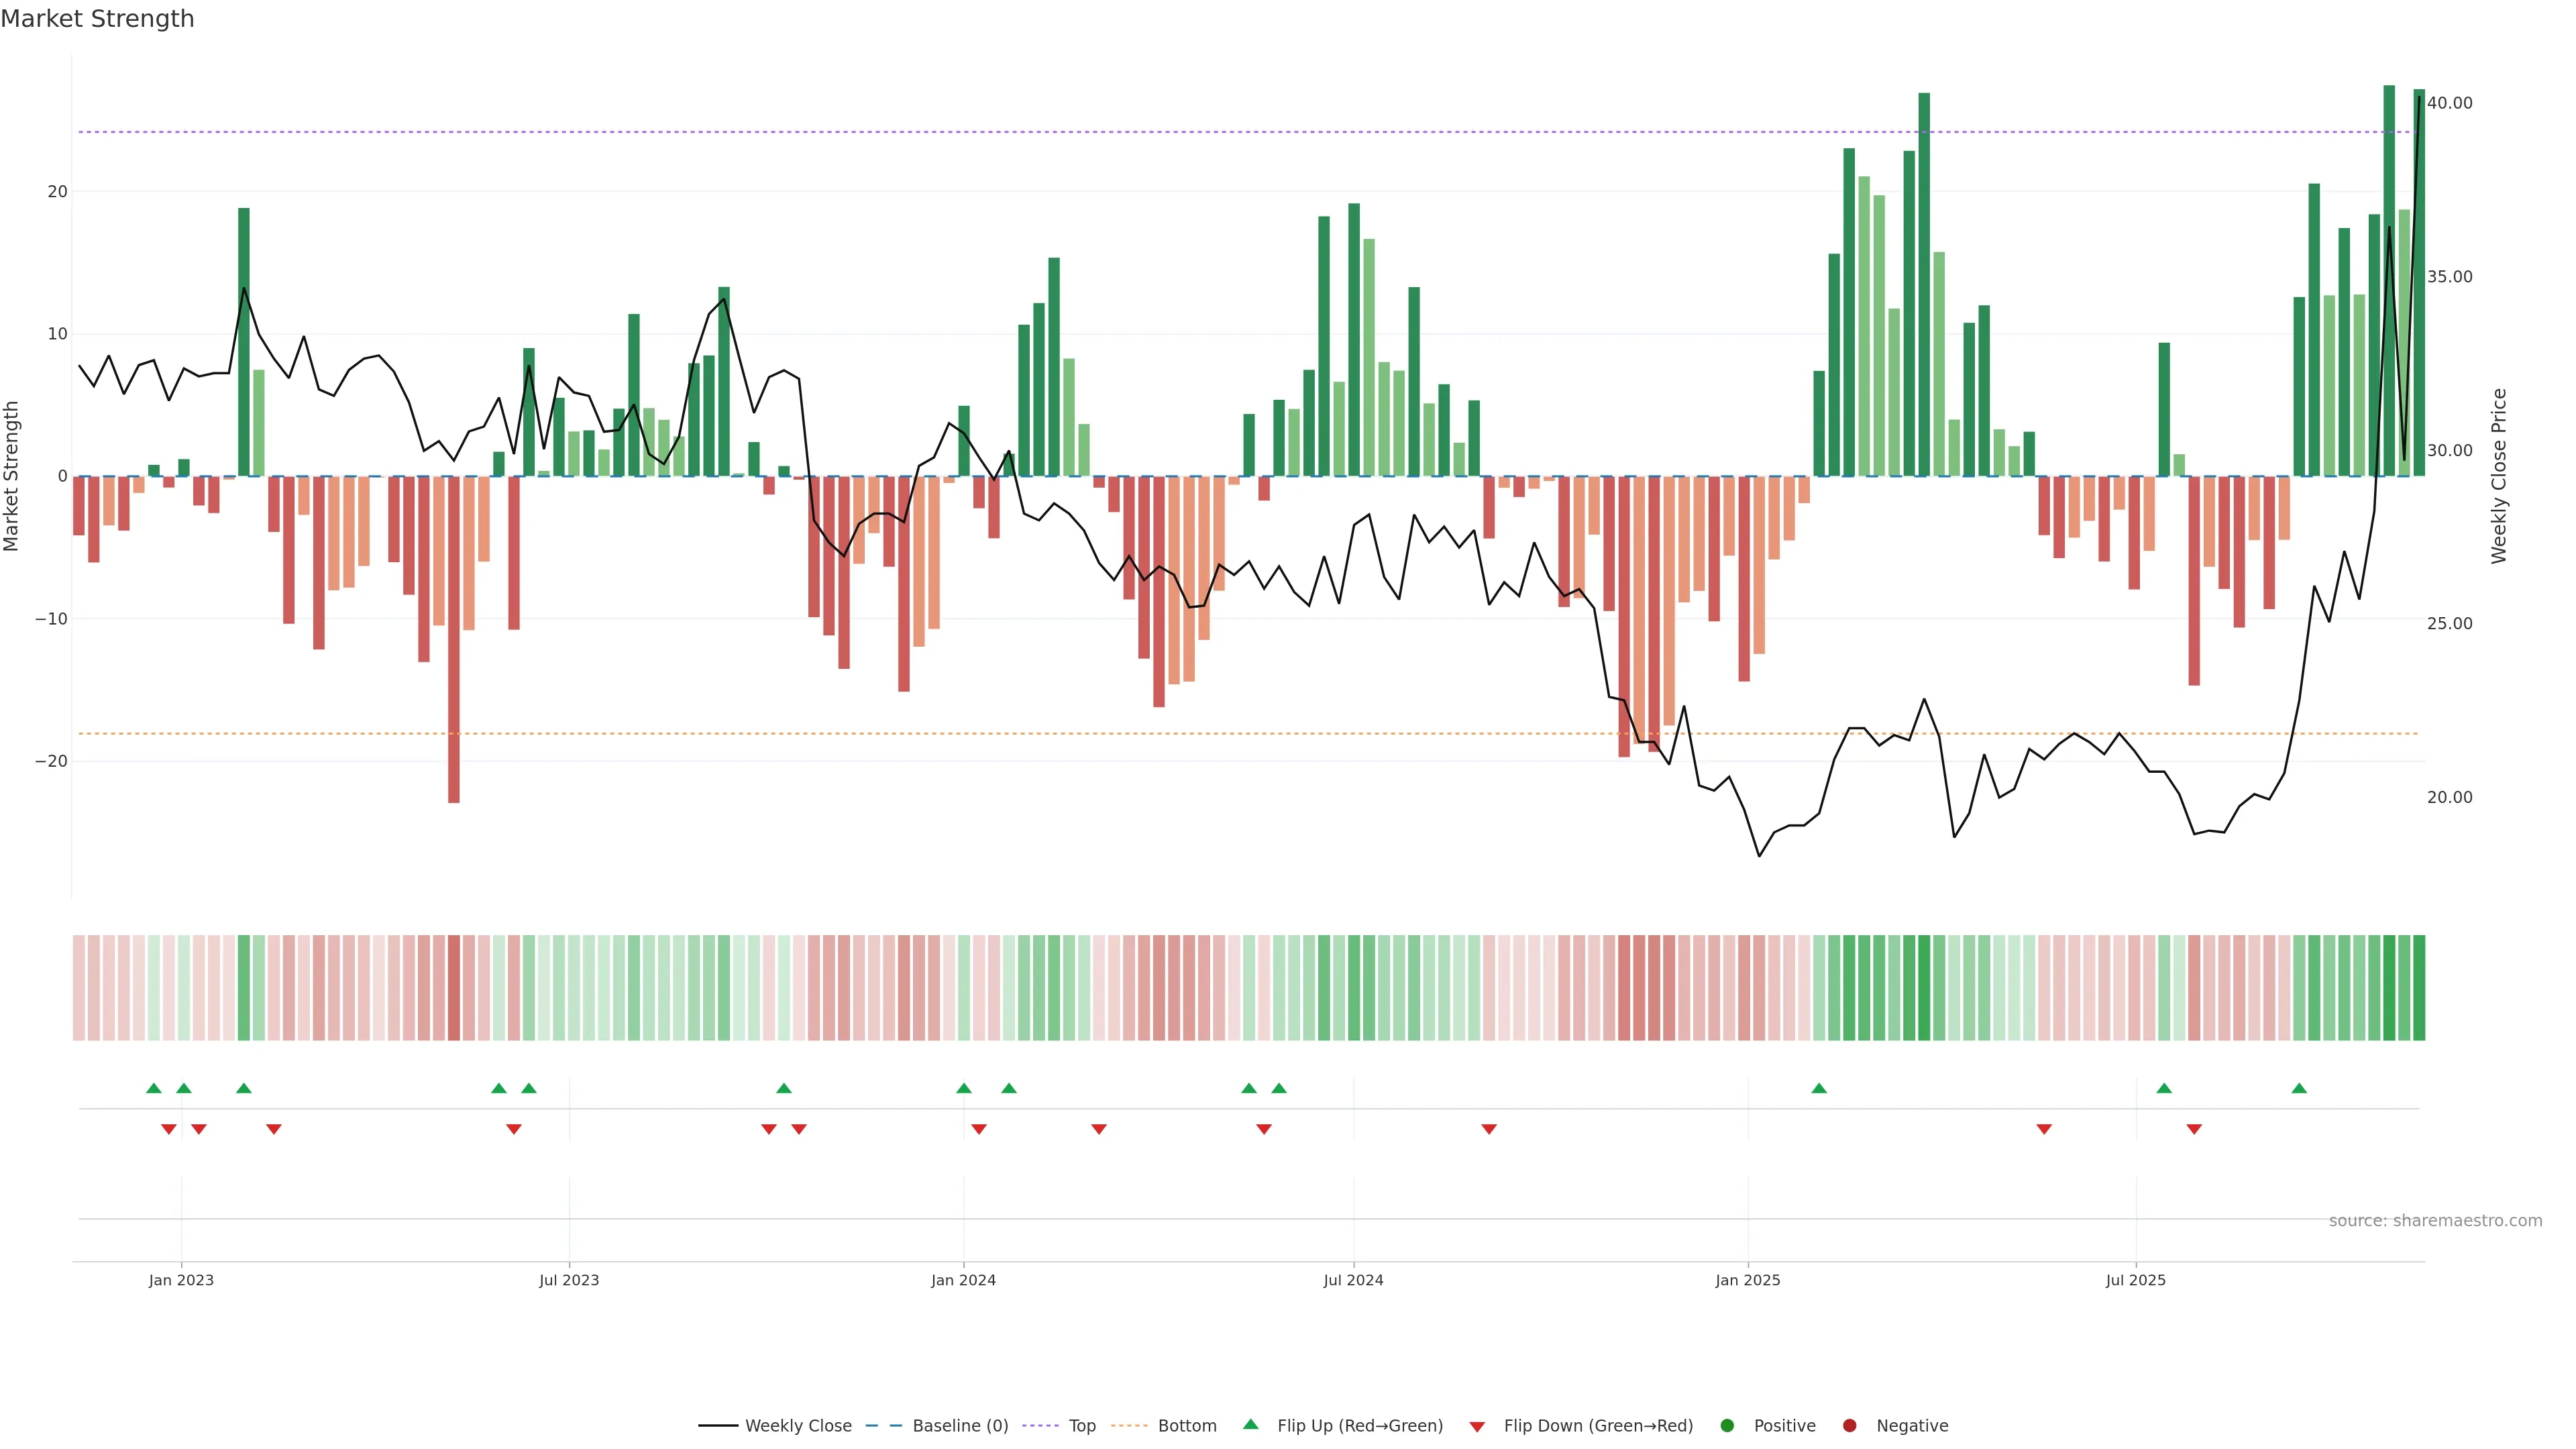Click the green Positive circle in the legend
Screen dimensions: 2576x1449
[x=1727, y=1425]
